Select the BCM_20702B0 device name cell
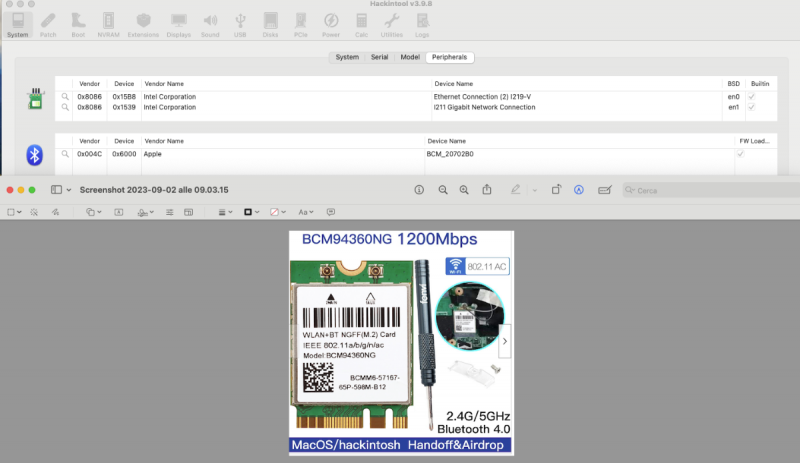The width and height of the screenshot is (800, 463). pos(450,154)
